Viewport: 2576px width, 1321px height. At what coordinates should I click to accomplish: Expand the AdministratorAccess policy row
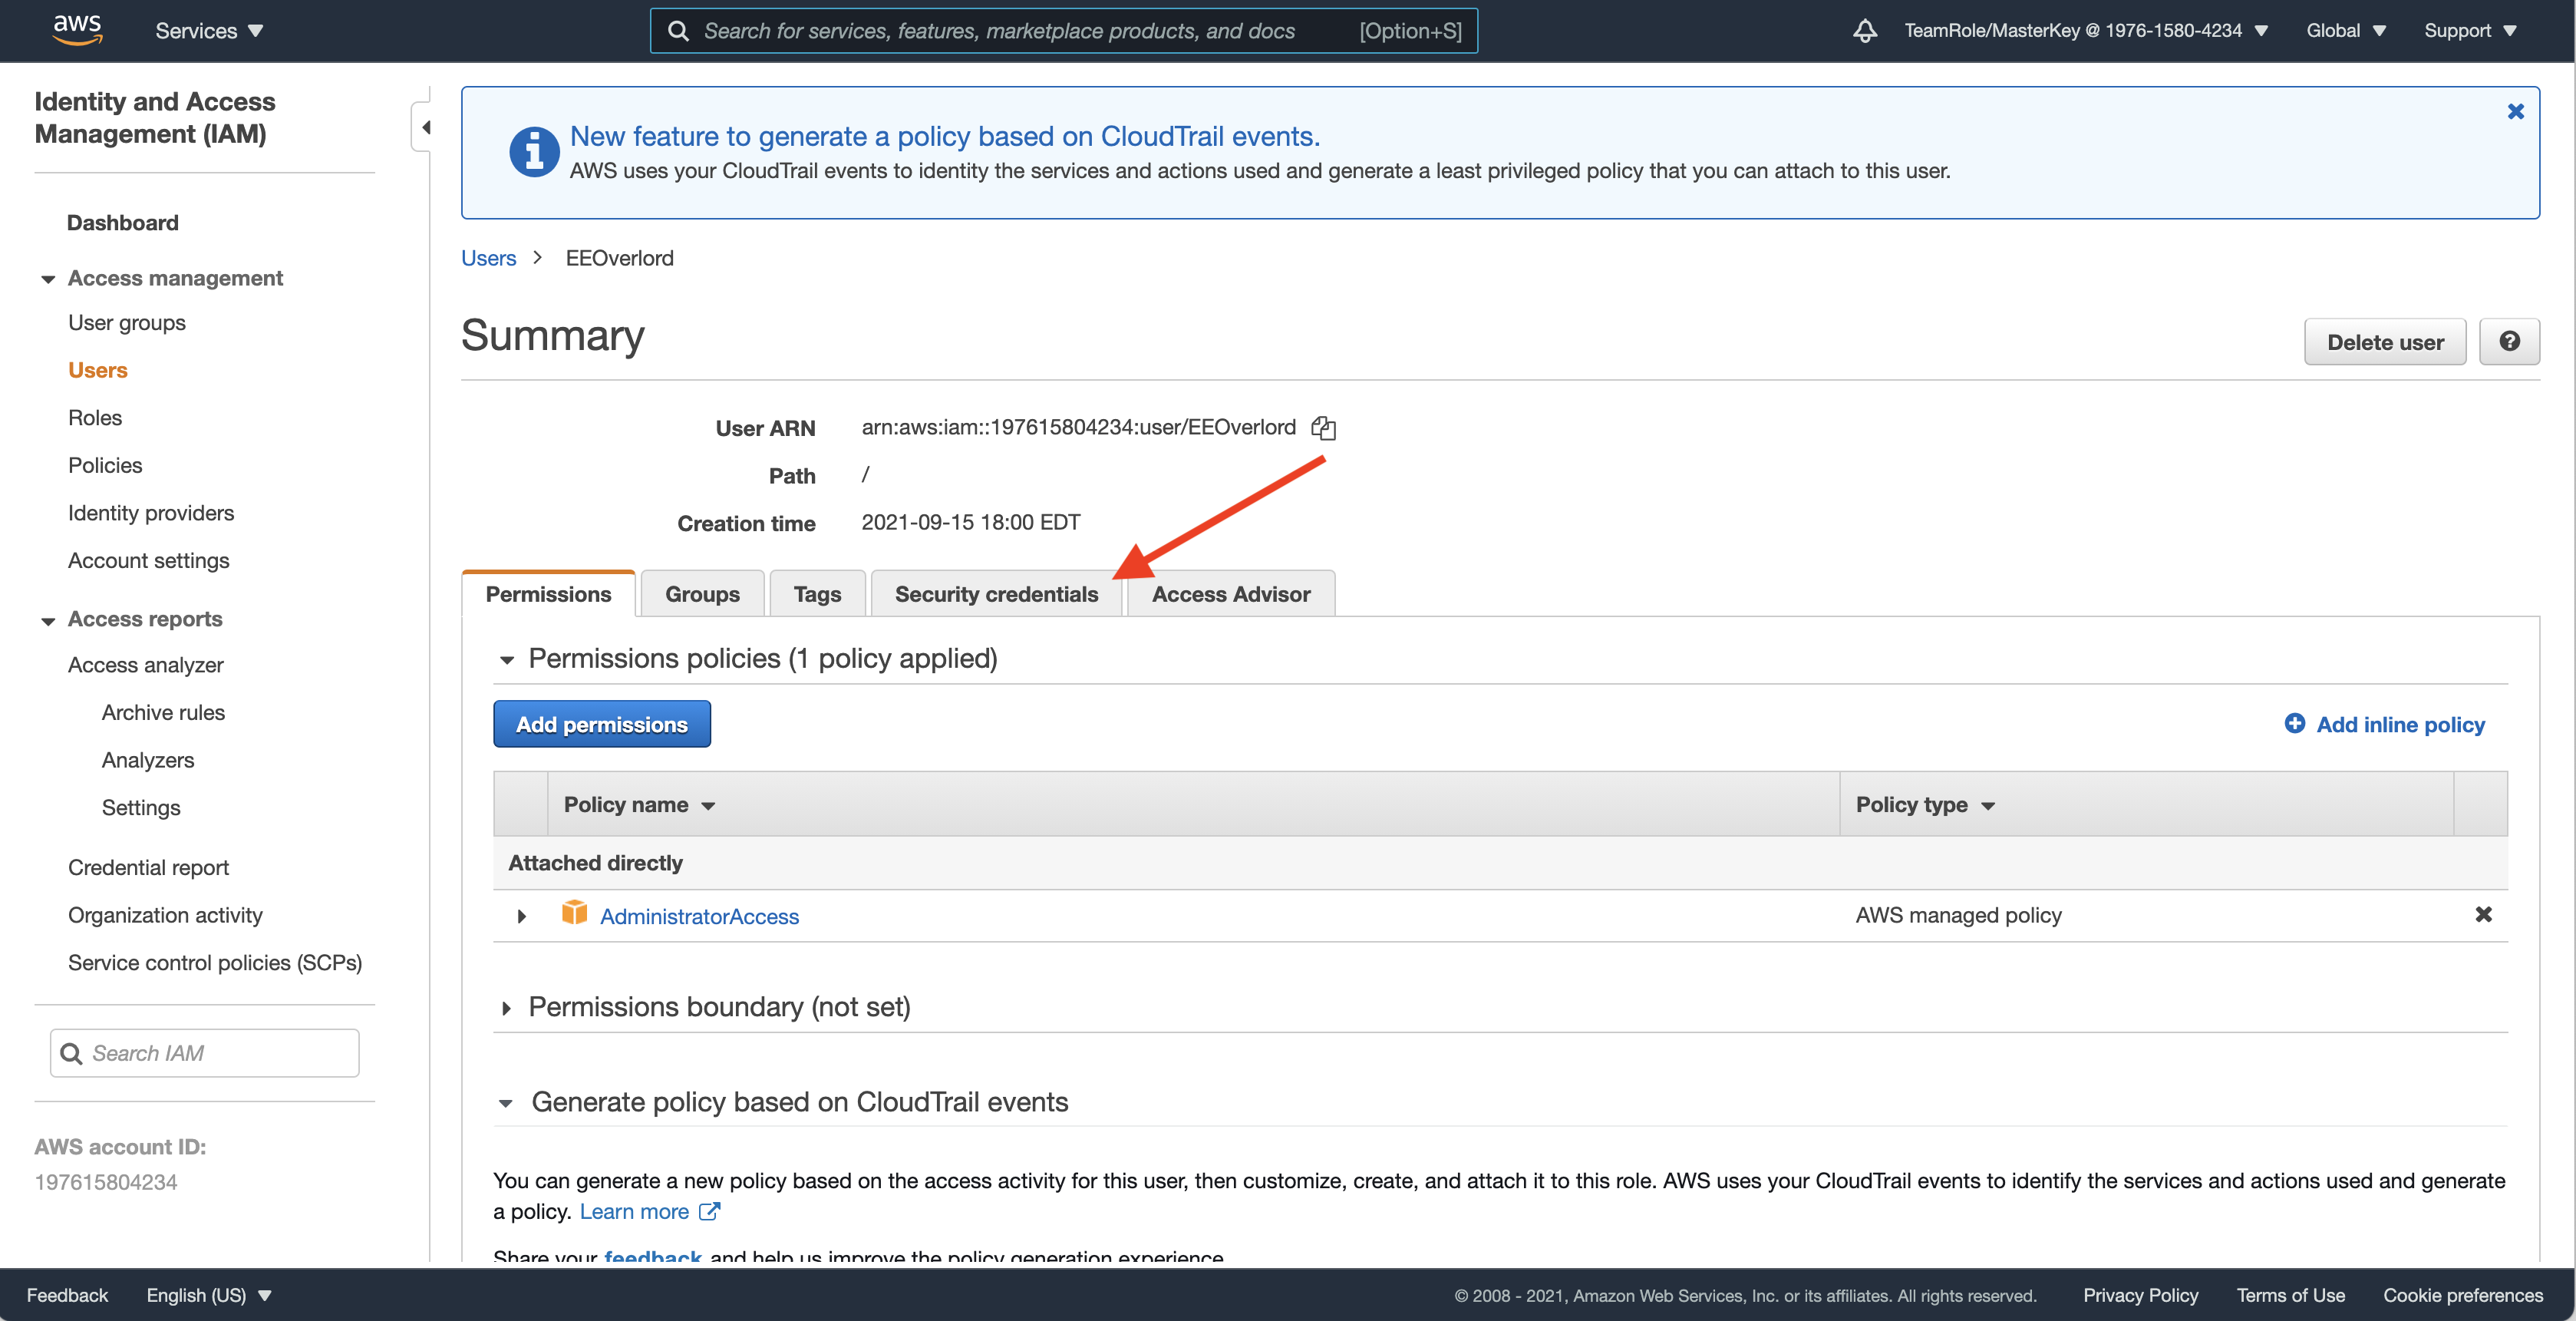[x=521, y=916]
